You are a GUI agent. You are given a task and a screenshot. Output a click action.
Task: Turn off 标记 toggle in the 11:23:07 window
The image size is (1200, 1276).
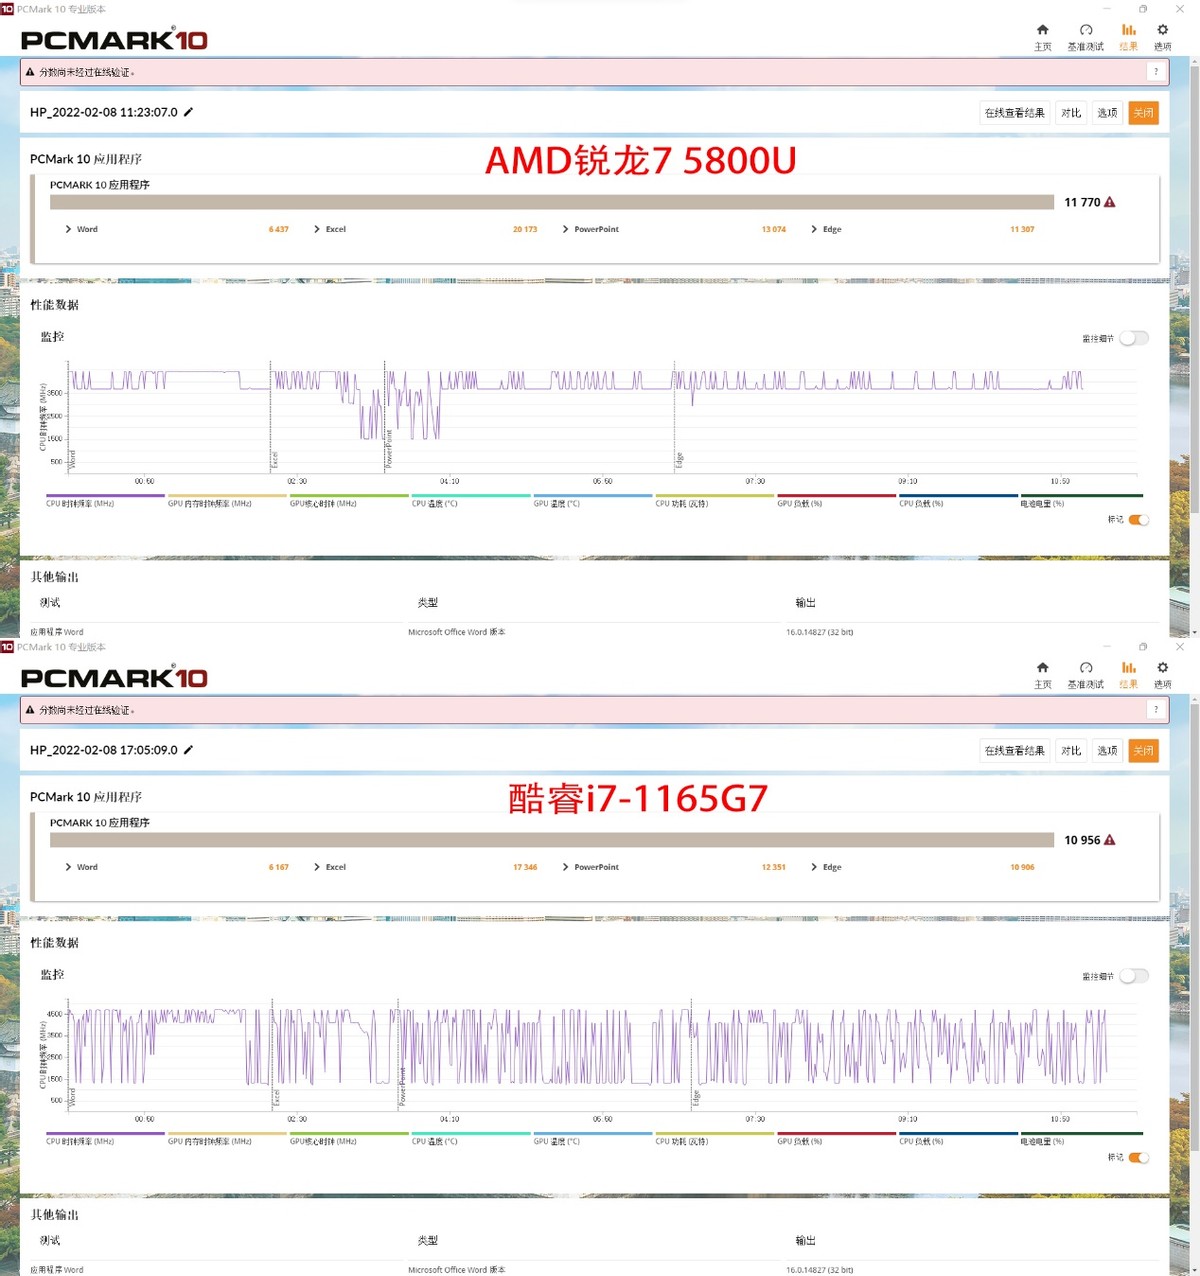(1139, 520)
